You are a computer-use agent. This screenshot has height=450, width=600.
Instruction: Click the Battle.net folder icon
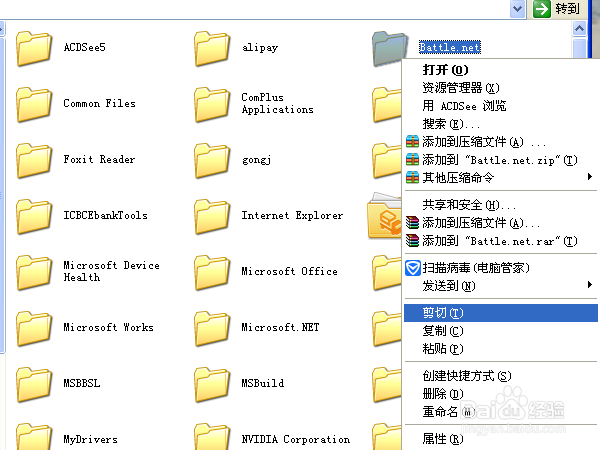[389, 48]
